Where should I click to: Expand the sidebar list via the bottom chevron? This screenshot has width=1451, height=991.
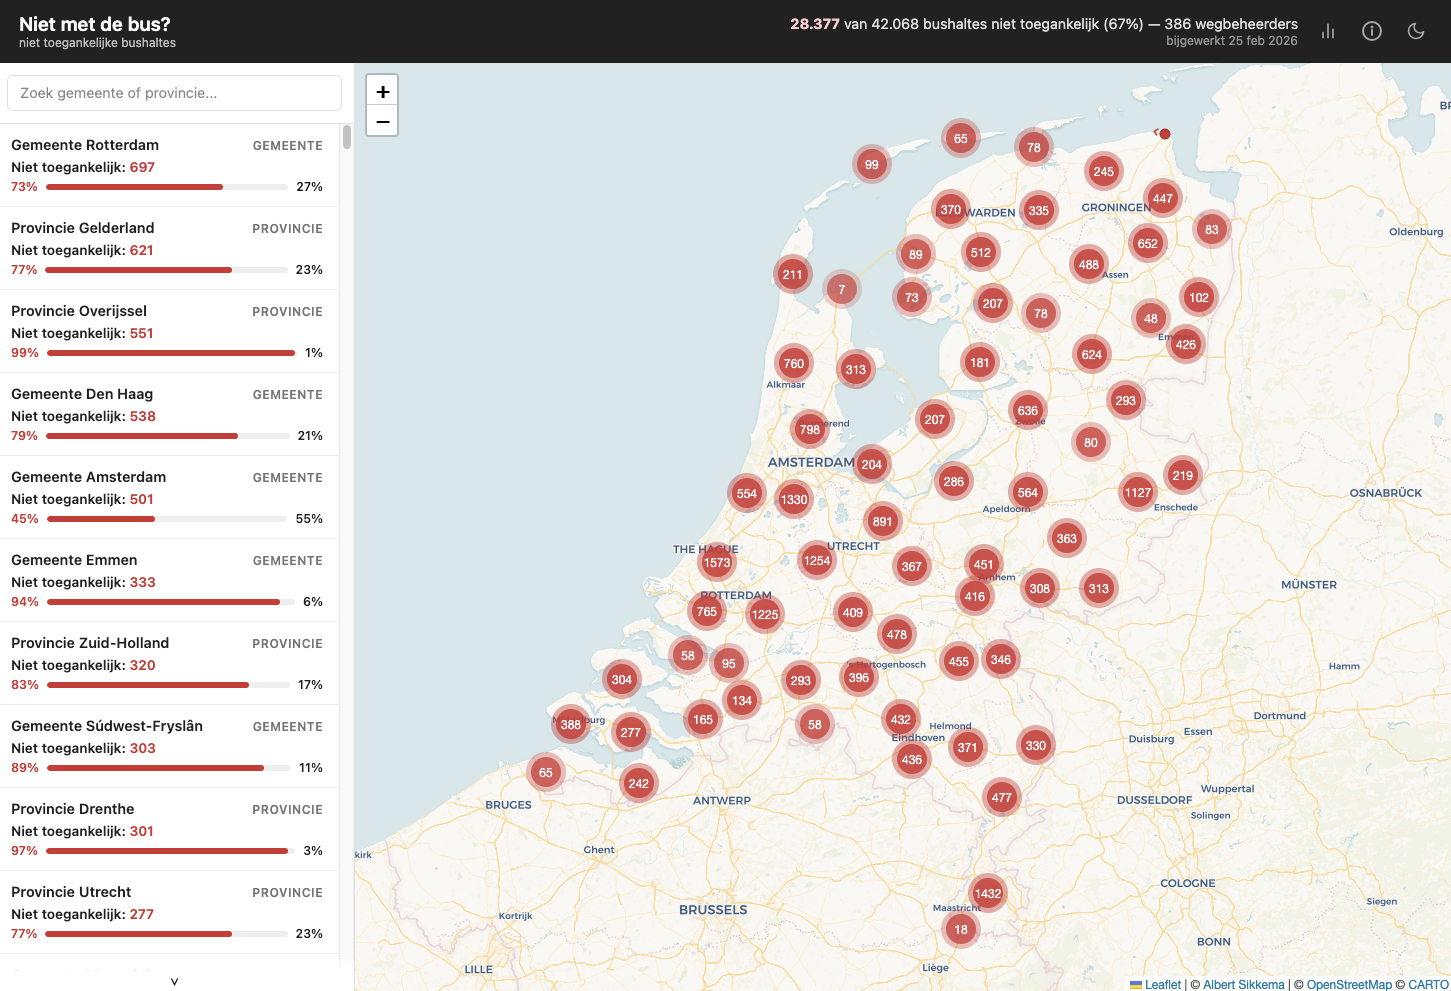point(174,981)
